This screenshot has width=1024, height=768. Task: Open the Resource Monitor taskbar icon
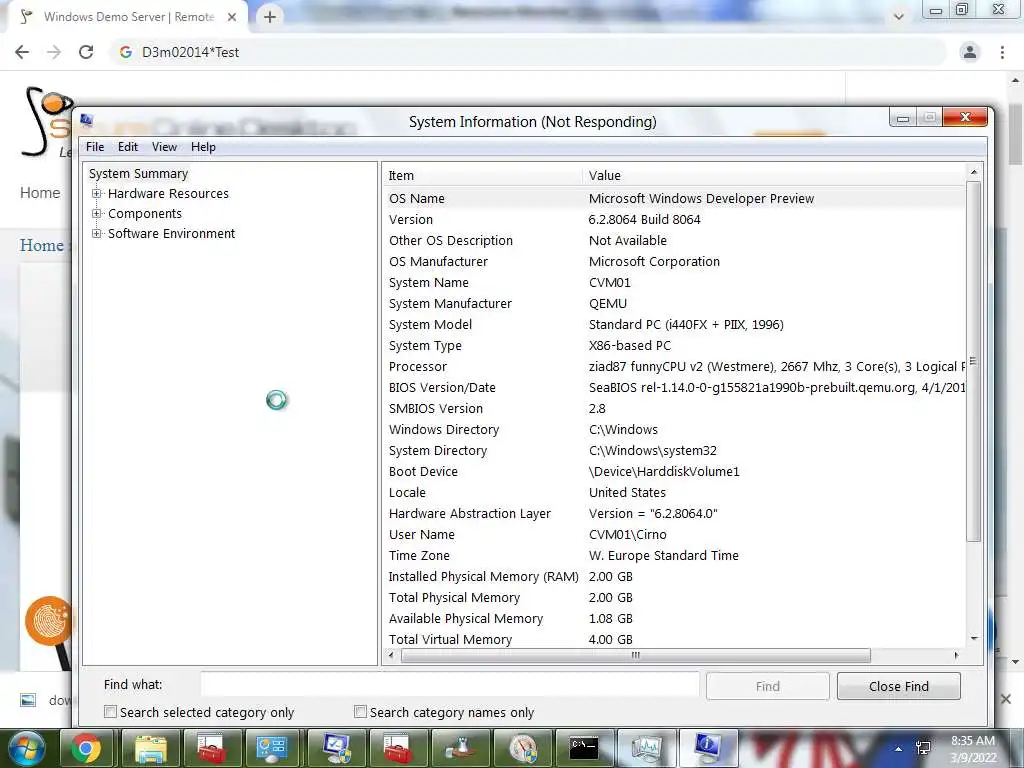[645, 748]
